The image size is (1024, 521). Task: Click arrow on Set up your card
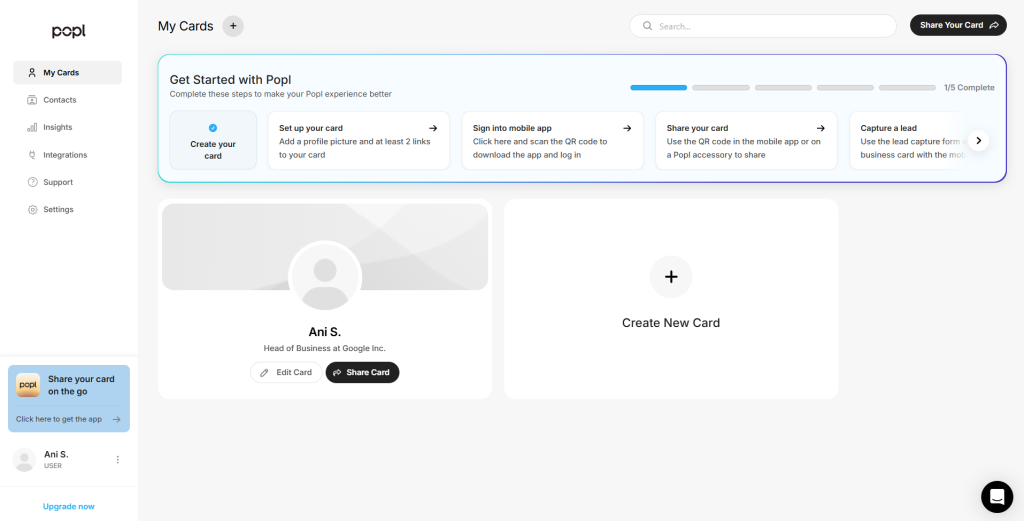[433, 128]
